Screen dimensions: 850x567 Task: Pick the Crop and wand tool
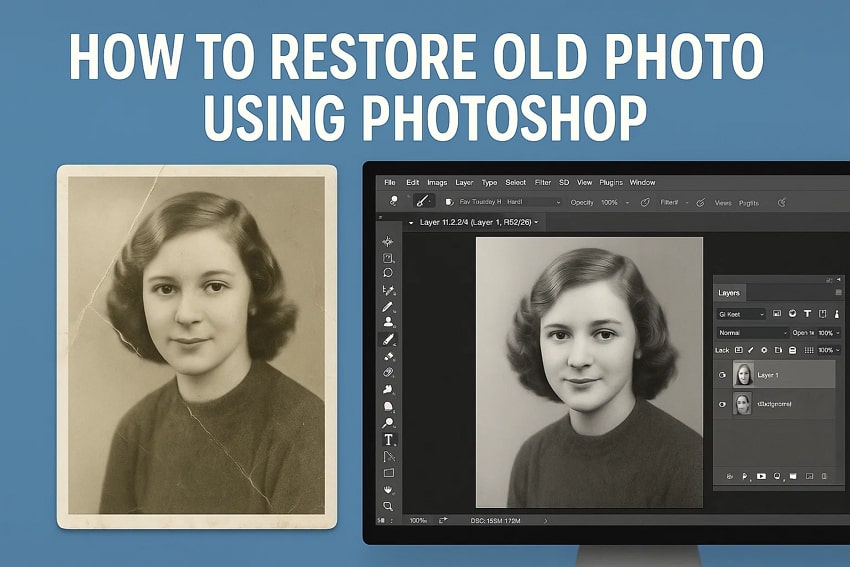click(388, 290)
